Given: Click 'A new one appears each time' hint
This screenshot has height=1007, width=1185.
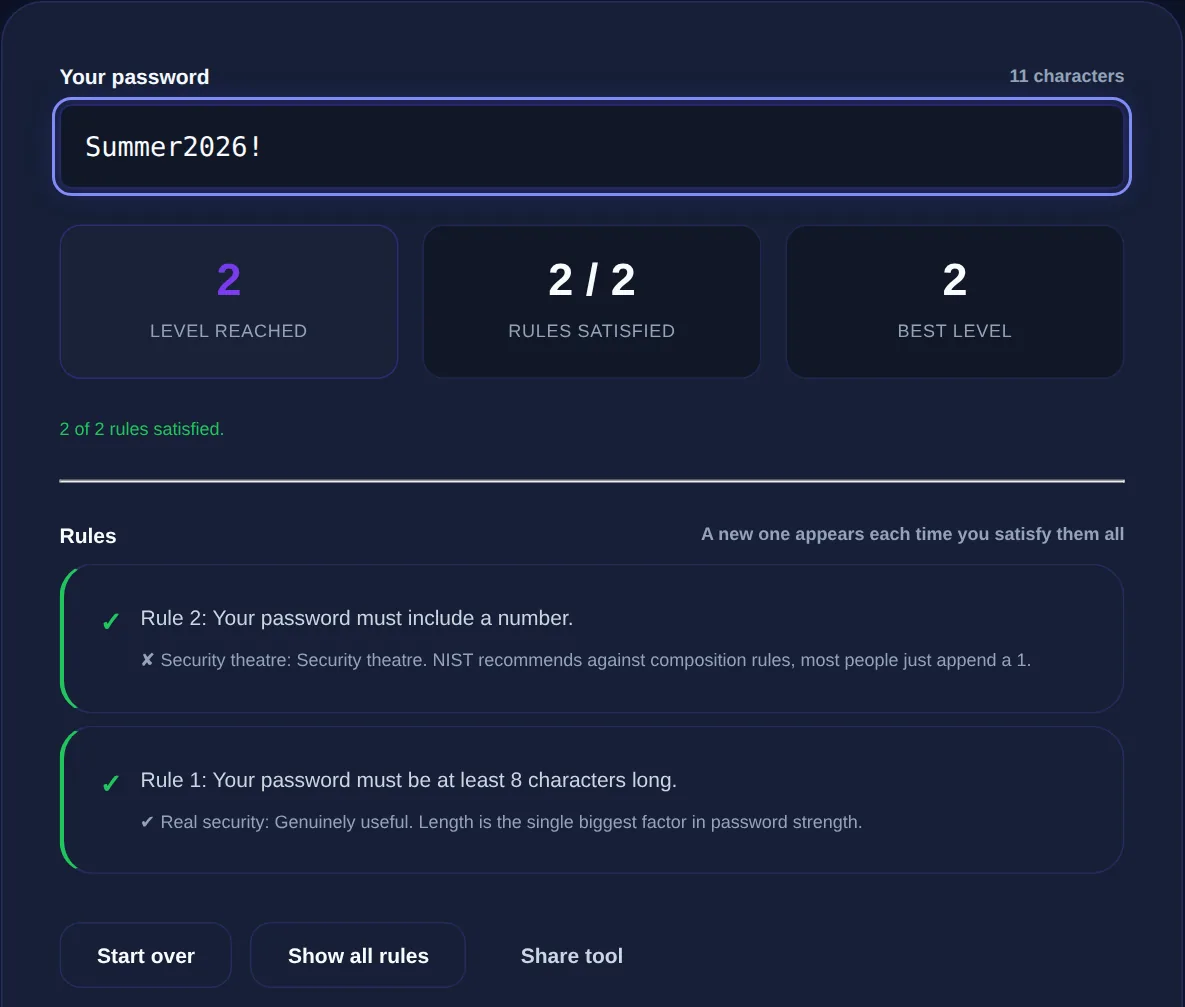Looking at the screenshot, I should click(x=912, y=534).
